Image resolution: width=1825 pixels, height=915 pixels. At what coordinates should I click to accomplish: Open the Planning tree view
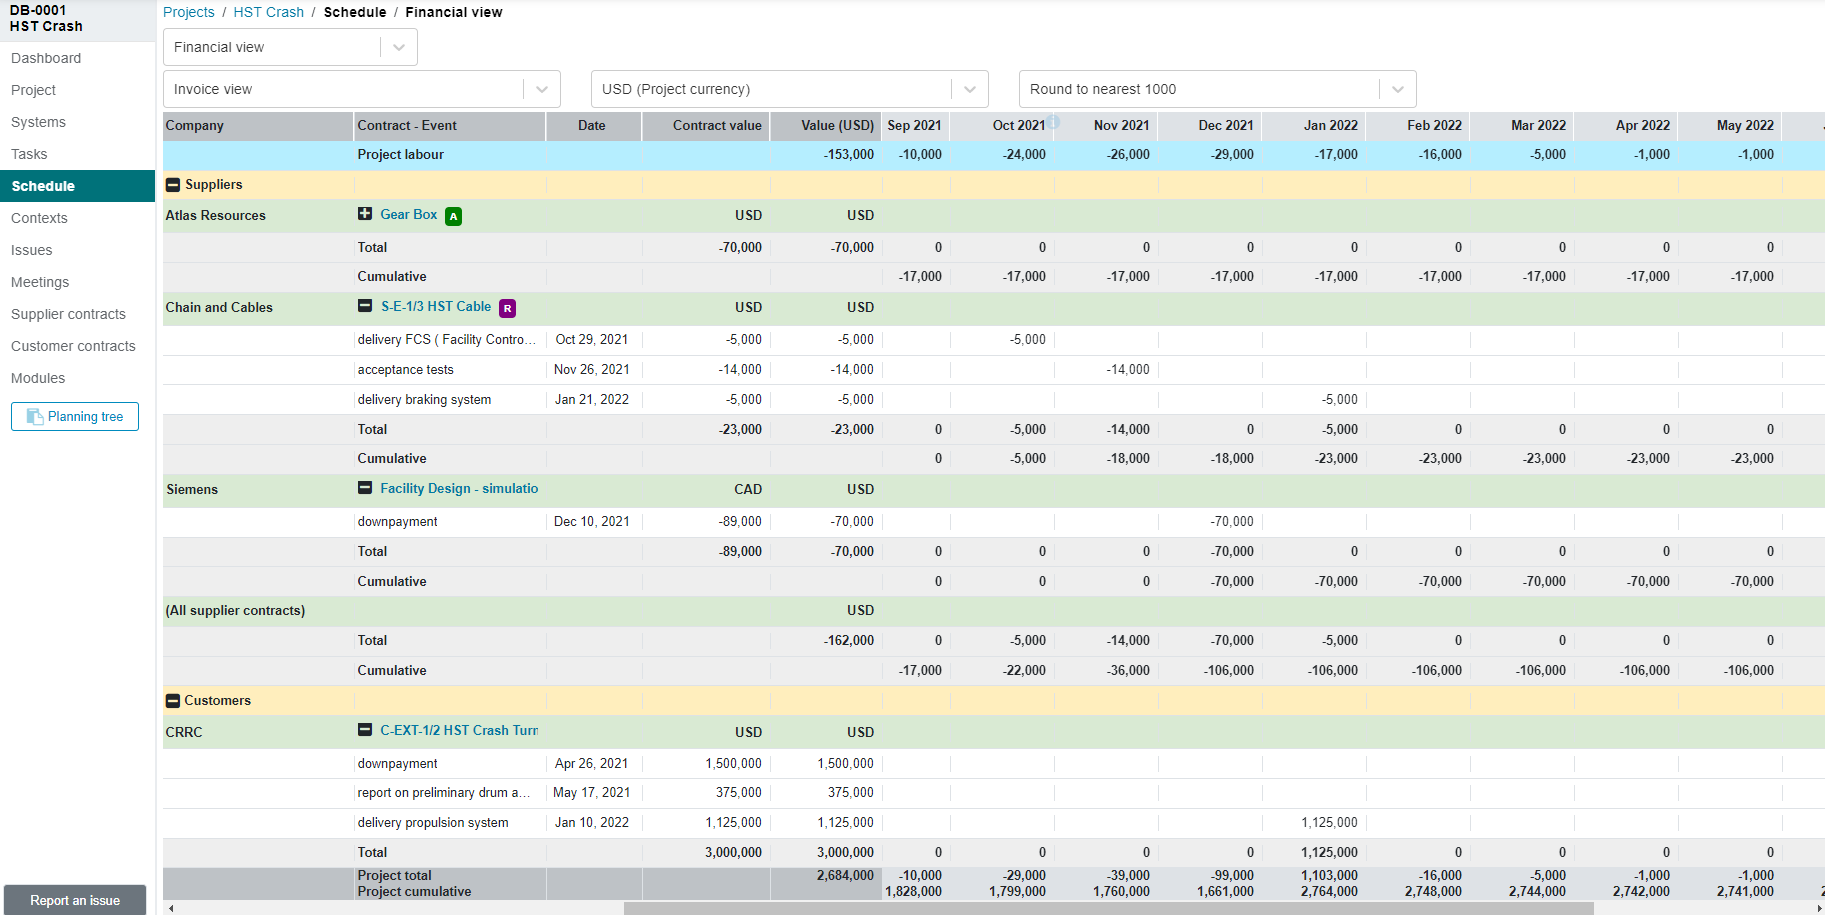(x=75, y=416)
